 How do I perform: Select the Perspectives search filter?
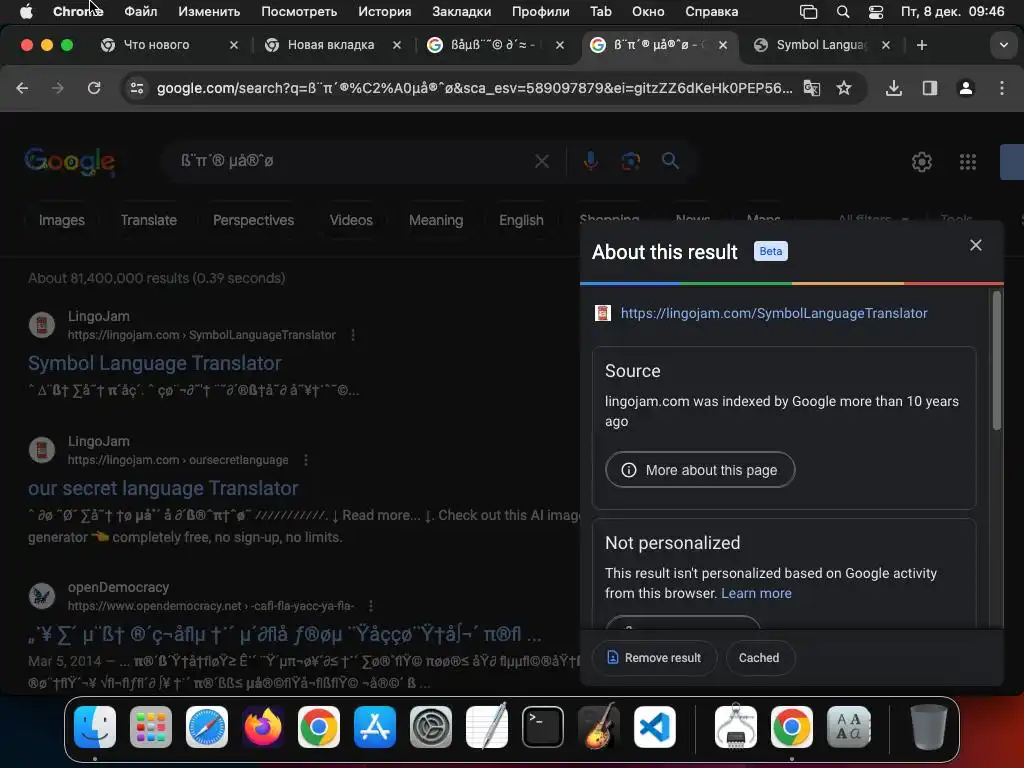[253, 220]
